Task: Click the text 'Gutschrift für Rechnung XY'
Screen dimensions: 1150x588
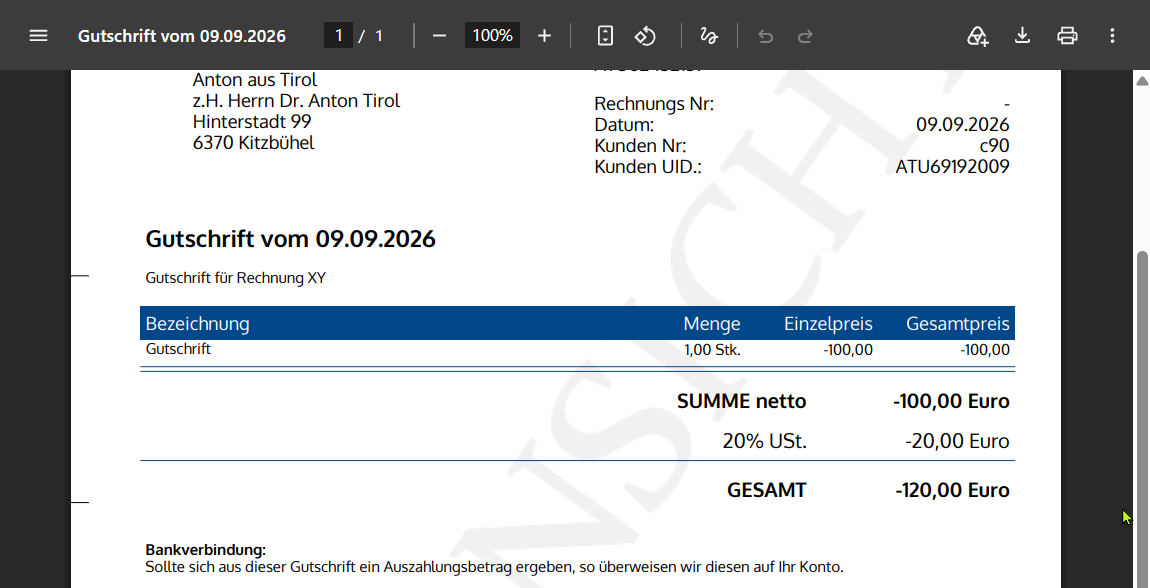Action: [235, 279]
